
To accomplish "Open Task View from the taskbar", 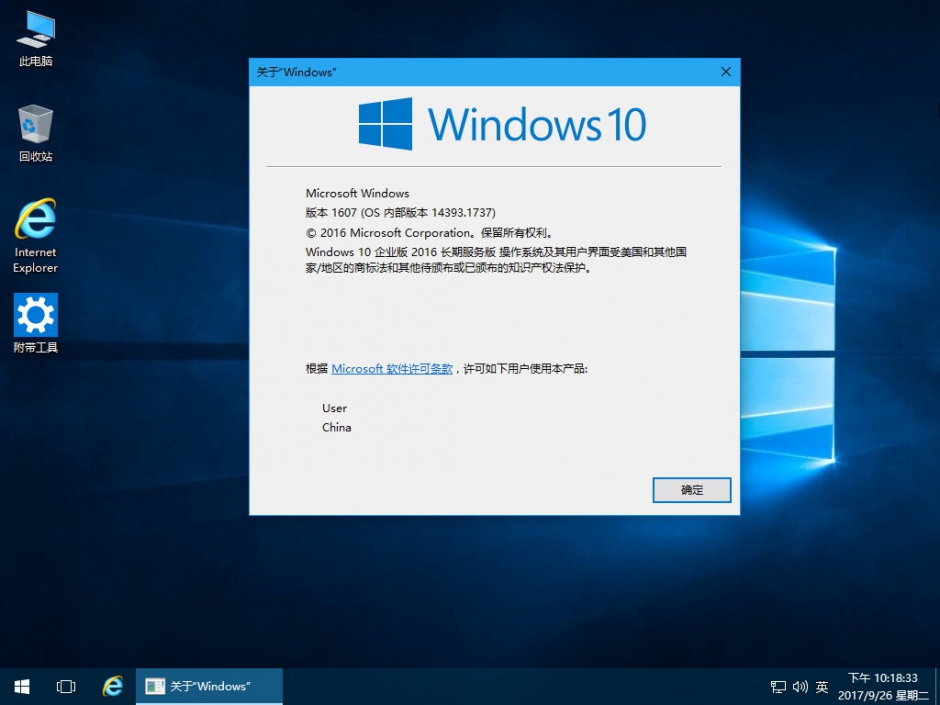I will click(x=66, y=686).
